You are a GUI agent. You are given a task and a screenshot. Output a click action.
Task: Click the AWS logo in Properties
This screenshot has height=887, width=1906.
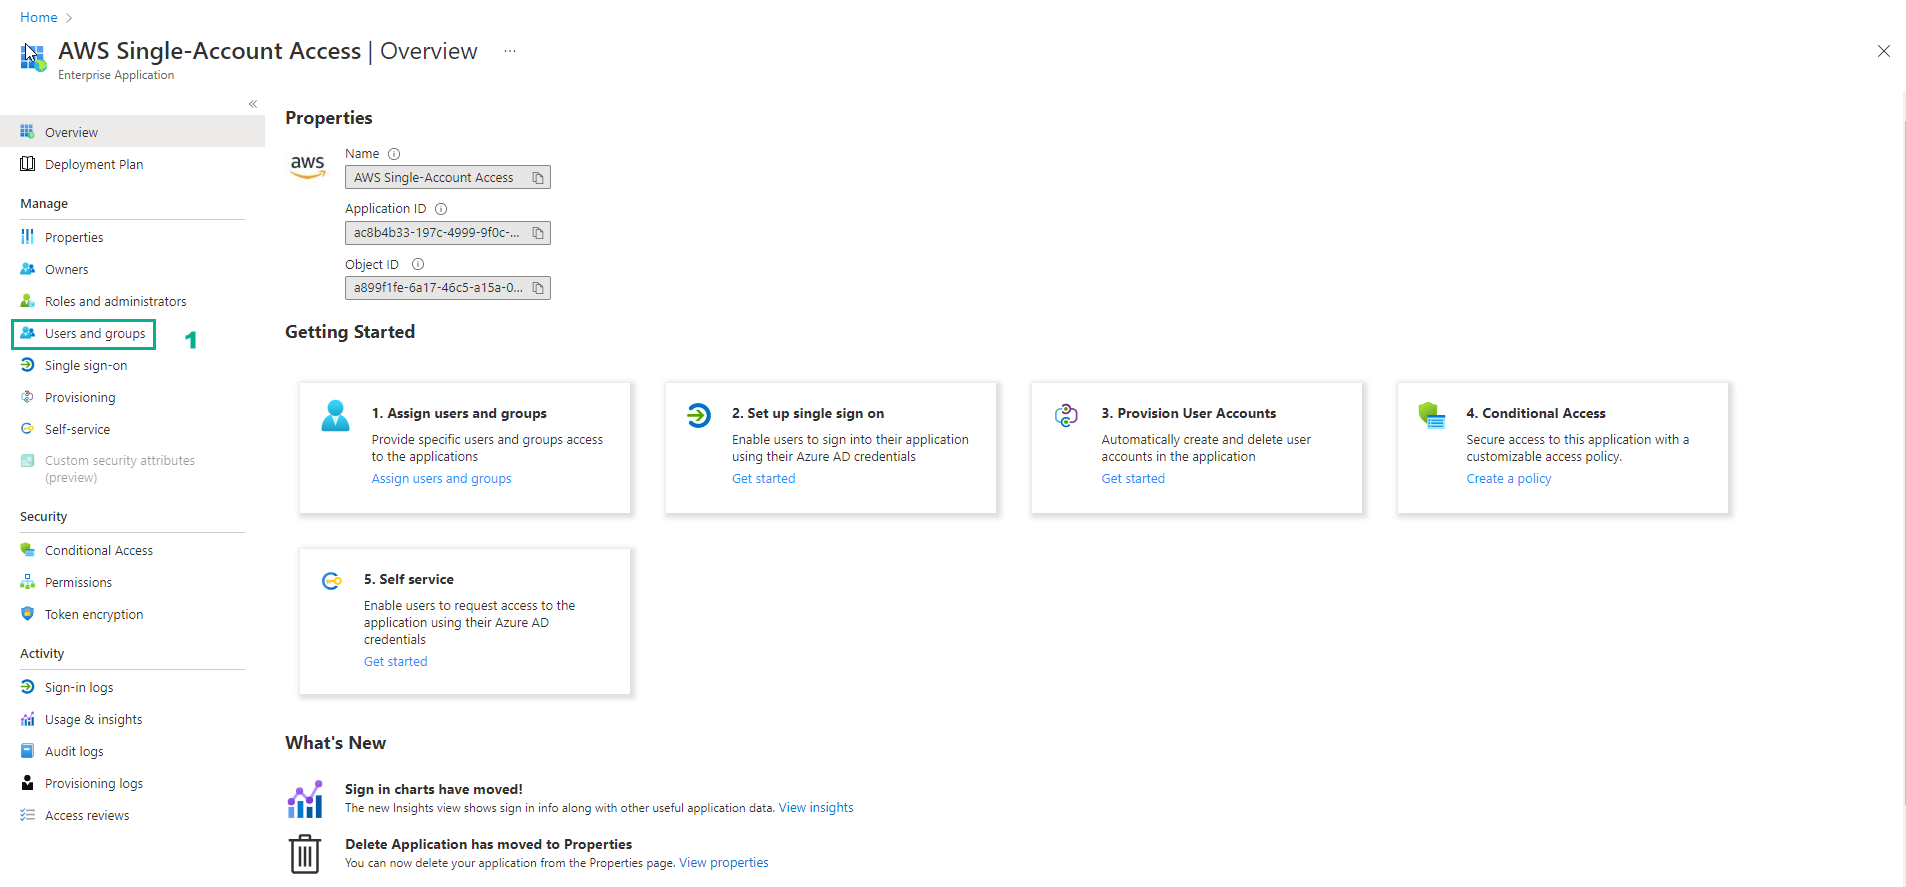point(308,165)
